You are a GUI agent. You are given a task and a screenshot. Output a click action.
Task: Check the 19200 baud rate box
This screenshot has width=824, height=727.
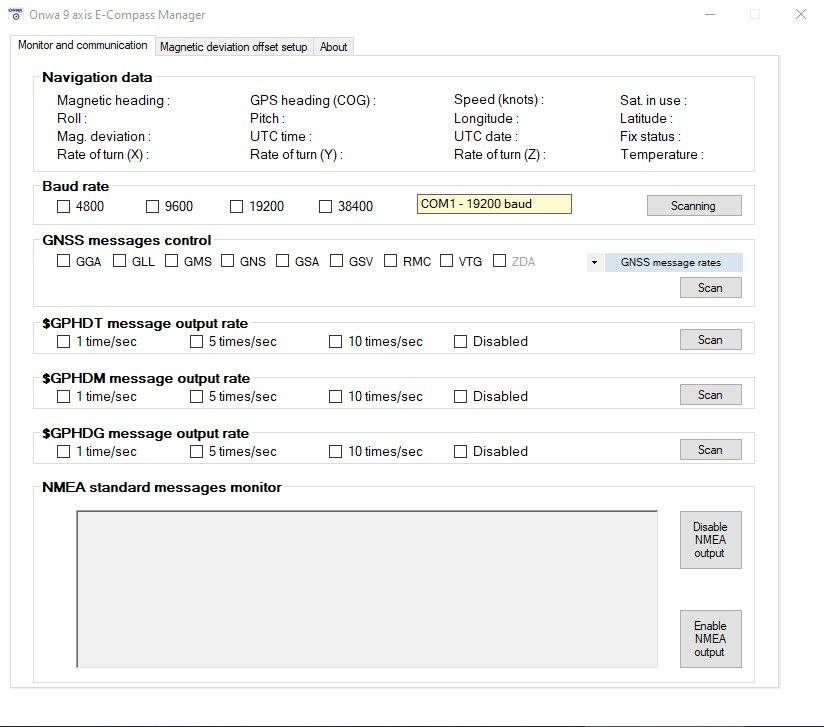pos(236,207)
